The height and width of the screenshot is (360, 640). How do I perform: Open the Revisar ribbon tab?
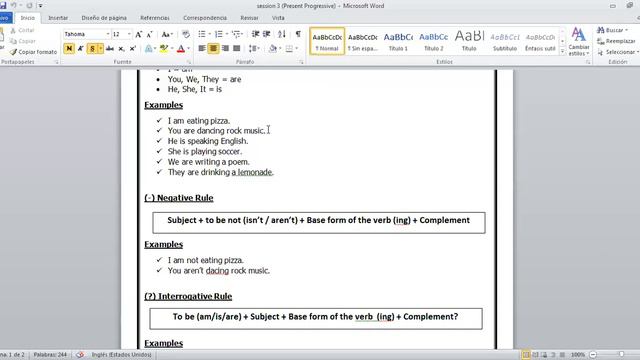249,18
